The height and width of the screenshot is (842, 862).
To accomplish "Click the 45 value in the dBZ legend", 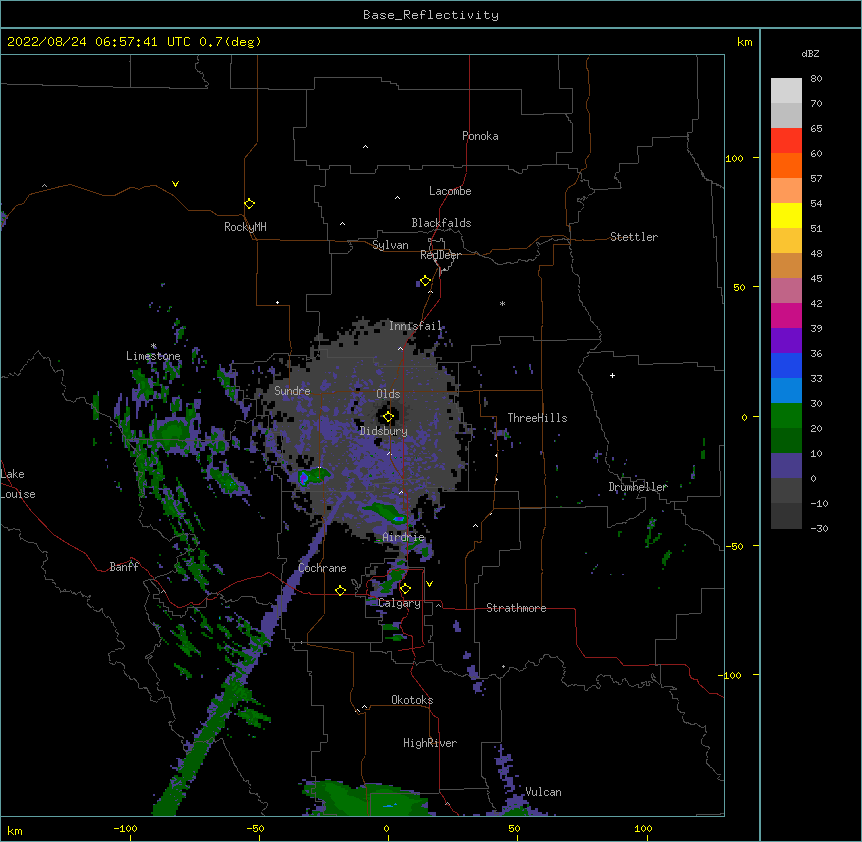I will (x=816, y=278).
